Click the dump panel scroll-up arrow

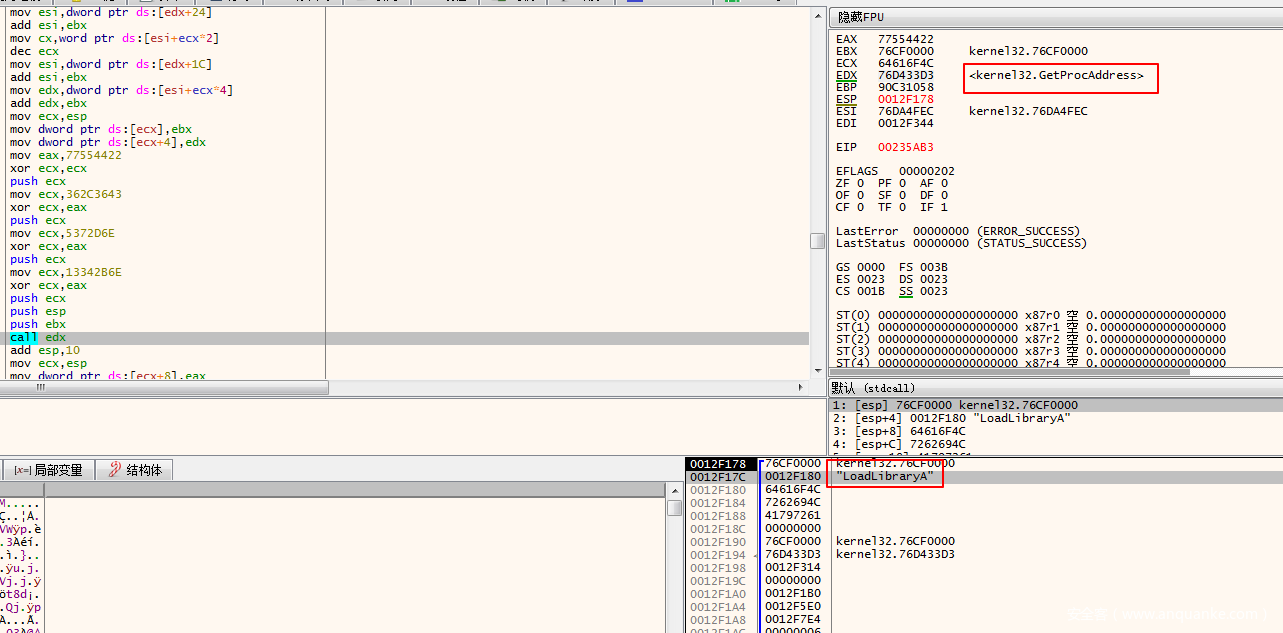[x=675, y=490]
